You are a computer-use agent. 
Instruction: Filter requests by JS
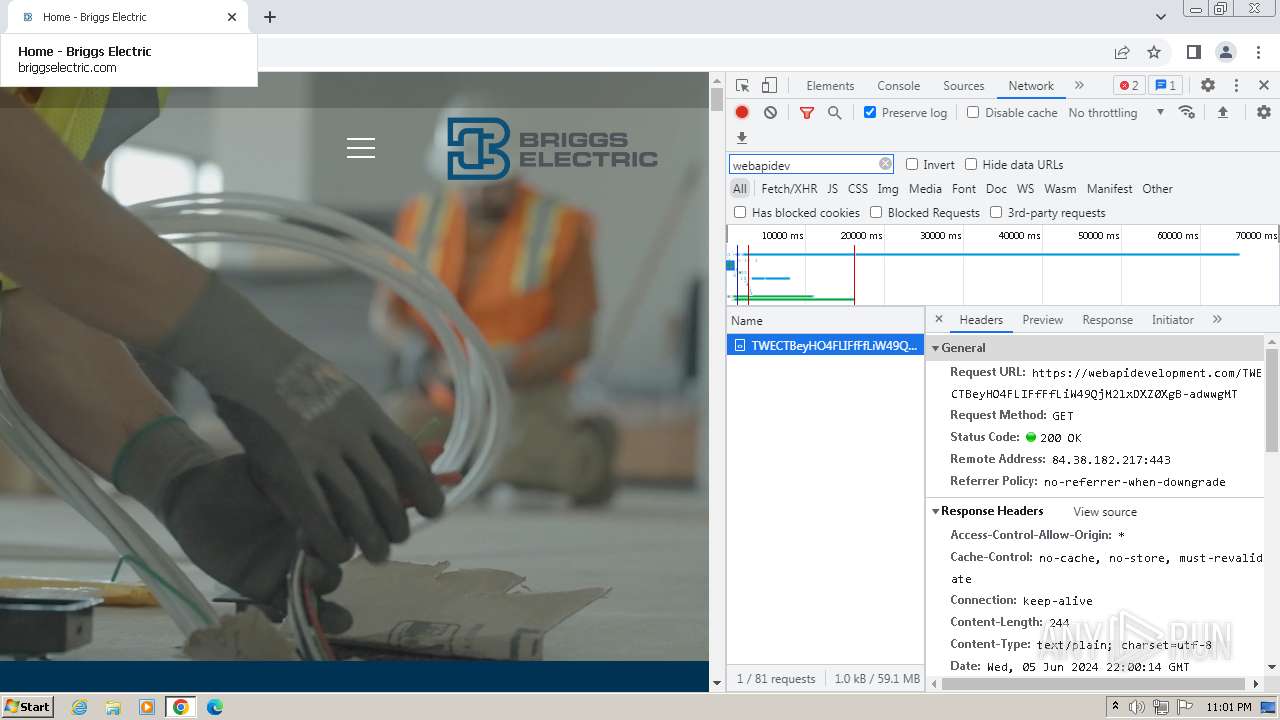(x=832, y=189)
